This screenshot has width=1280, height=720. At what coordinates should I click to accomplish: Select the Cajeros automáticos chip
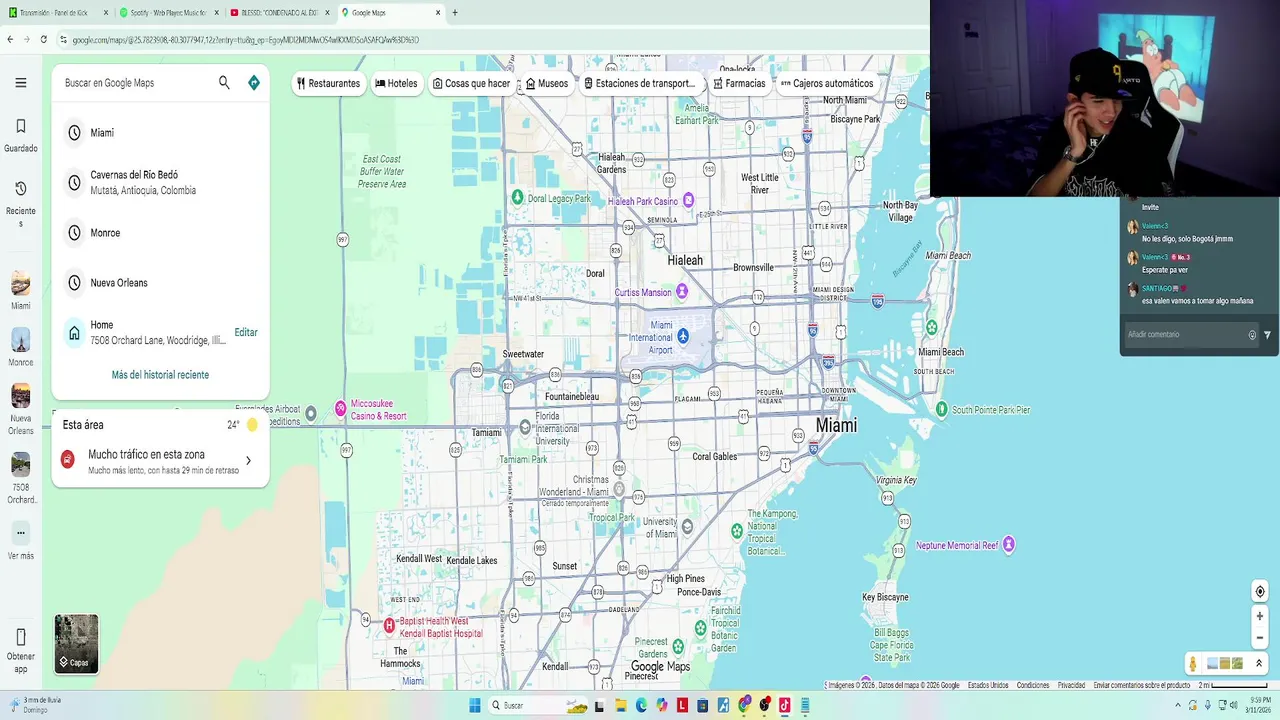point(827,83)
